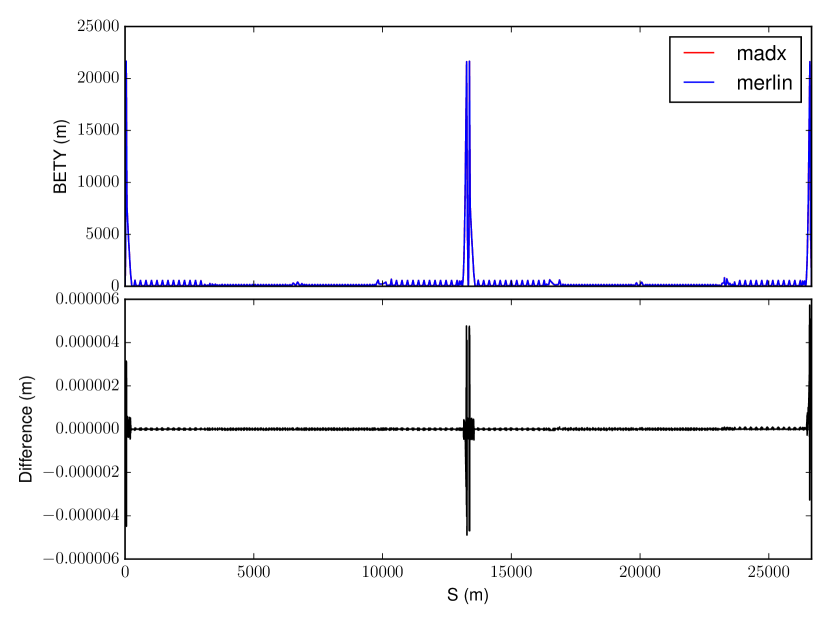The width and height of the screenshot is (830, 623).
Task: Click the 0.000004 tick on Difference axis
Action: pyautogui.click(x=87, y=342)
